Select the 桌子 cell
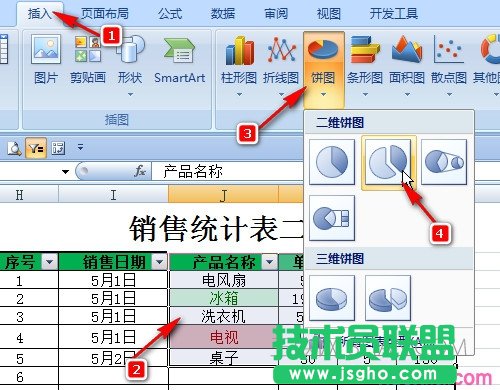 224,358
